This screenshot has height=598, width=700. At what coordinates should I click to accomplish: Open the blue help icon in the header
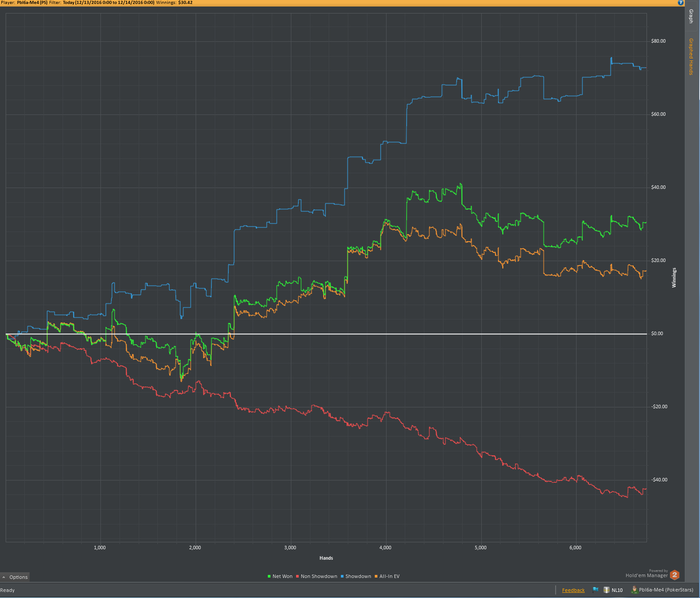pos(681,3)
